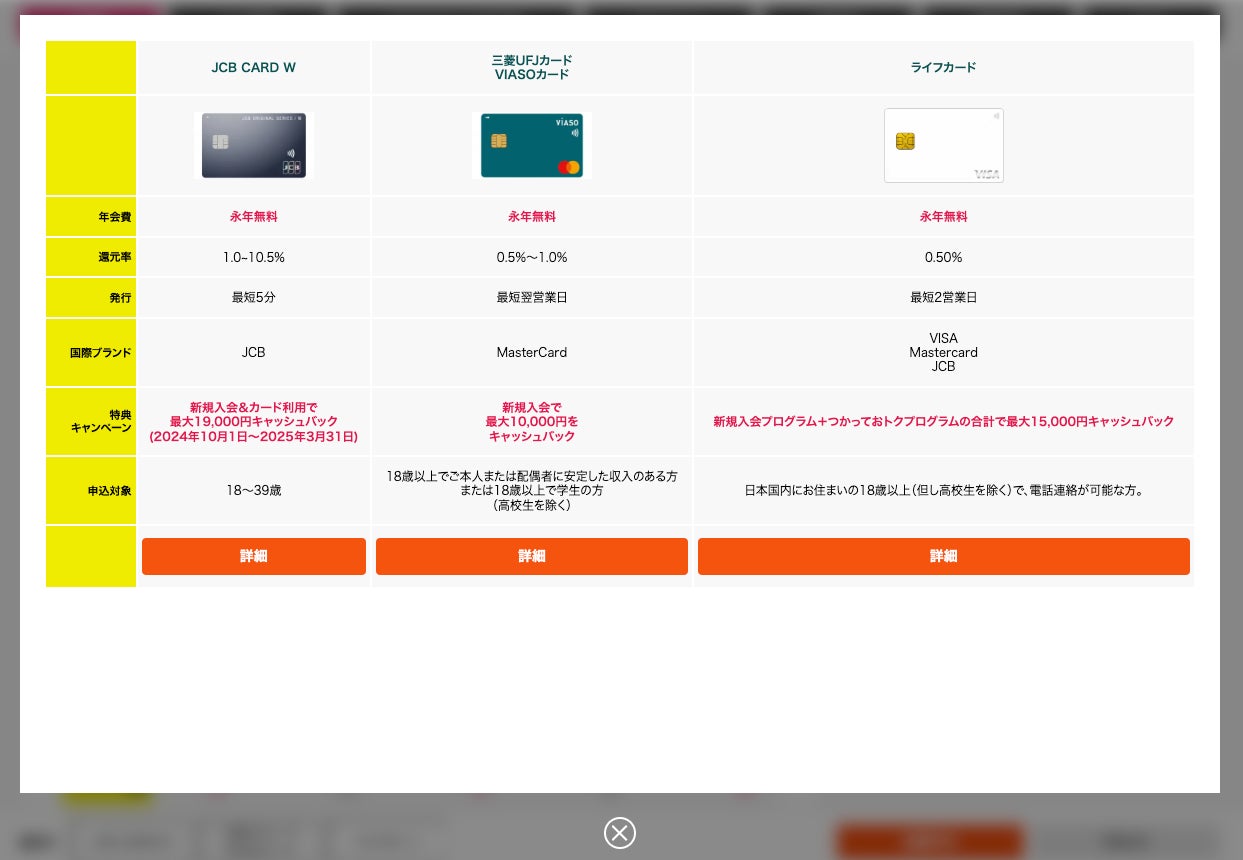Viewport: 1243px width, 860px height.
Task: Click the JCB brand cell for JCB CARD W
Action: point(254,353)
